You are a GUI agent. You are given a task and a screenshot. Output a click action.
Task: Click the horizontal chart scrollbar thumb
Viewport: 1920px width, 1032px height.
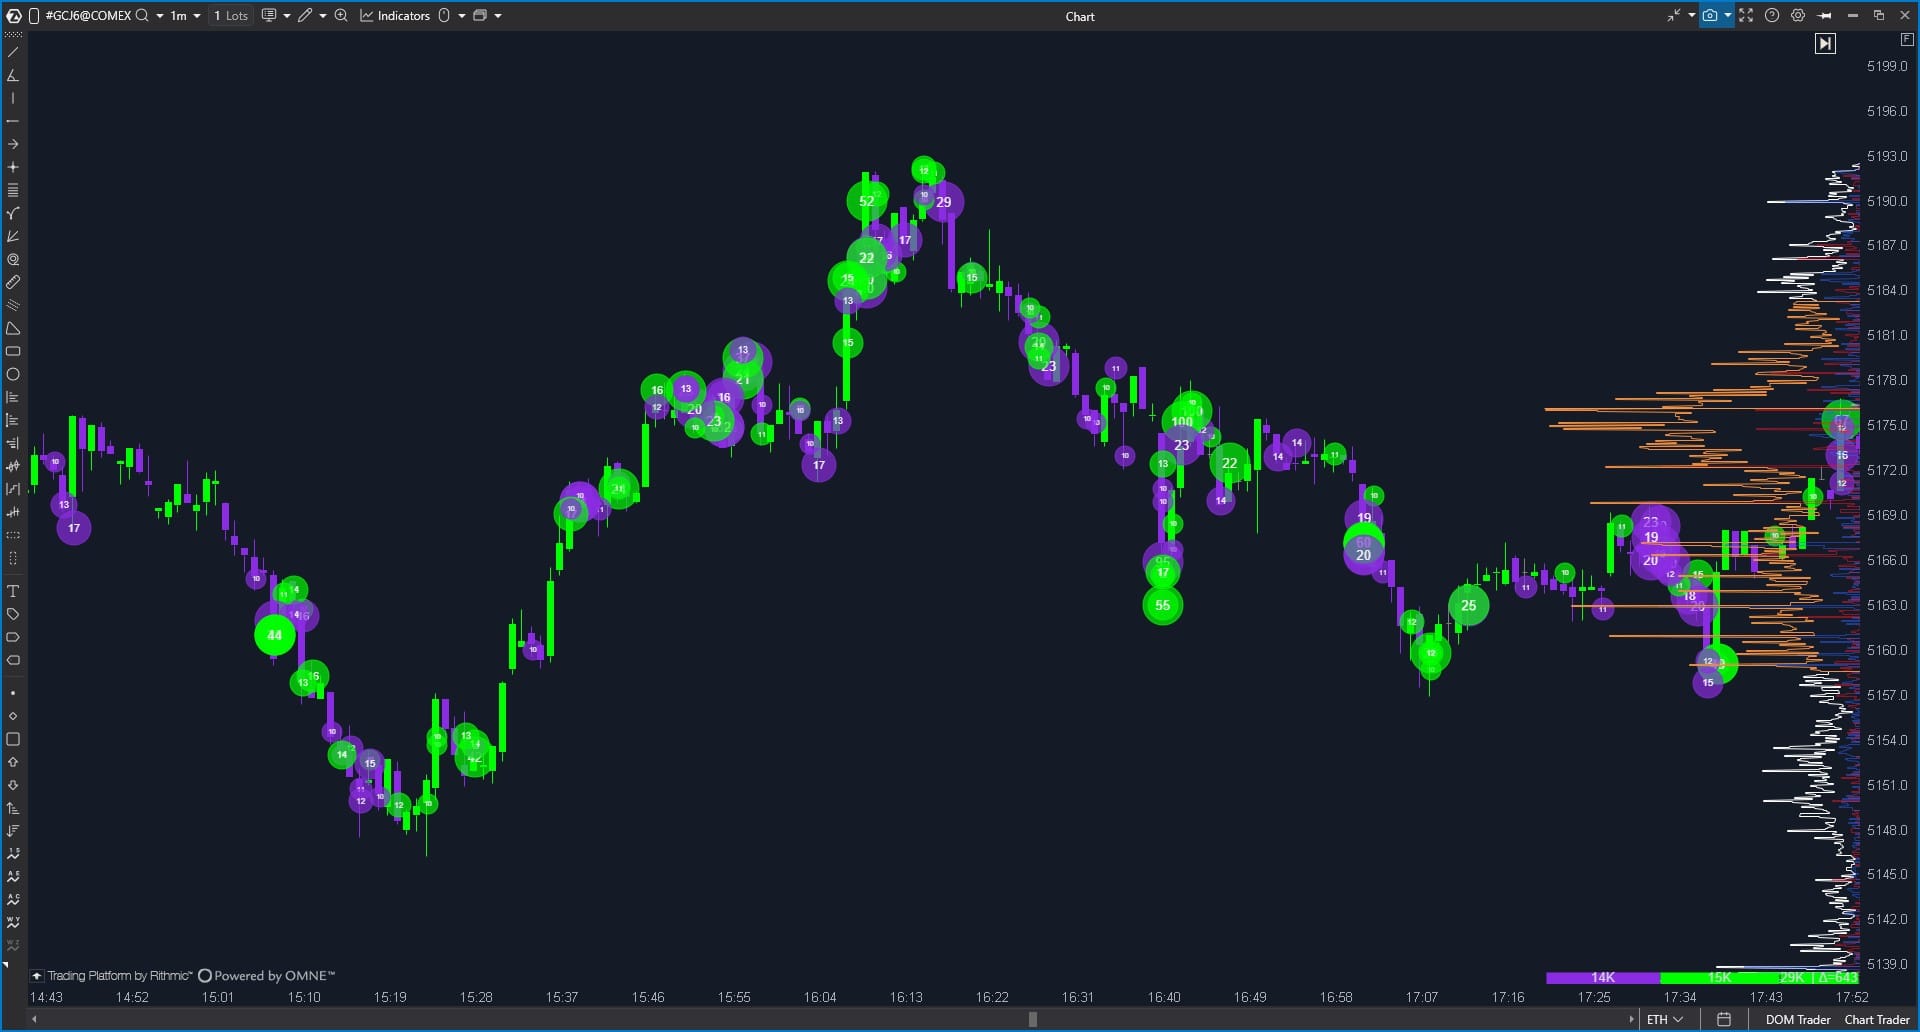point(1033,1019)
